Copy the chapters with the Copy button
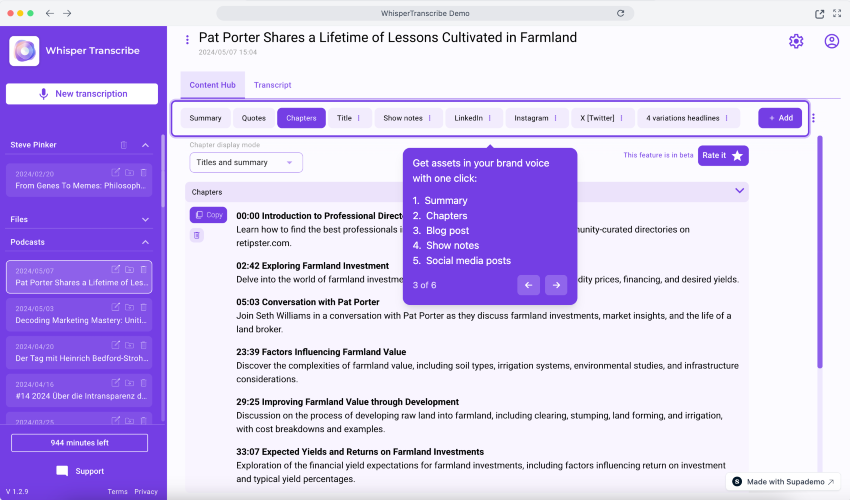Screen dimensions: 850x500 (209, 215)
